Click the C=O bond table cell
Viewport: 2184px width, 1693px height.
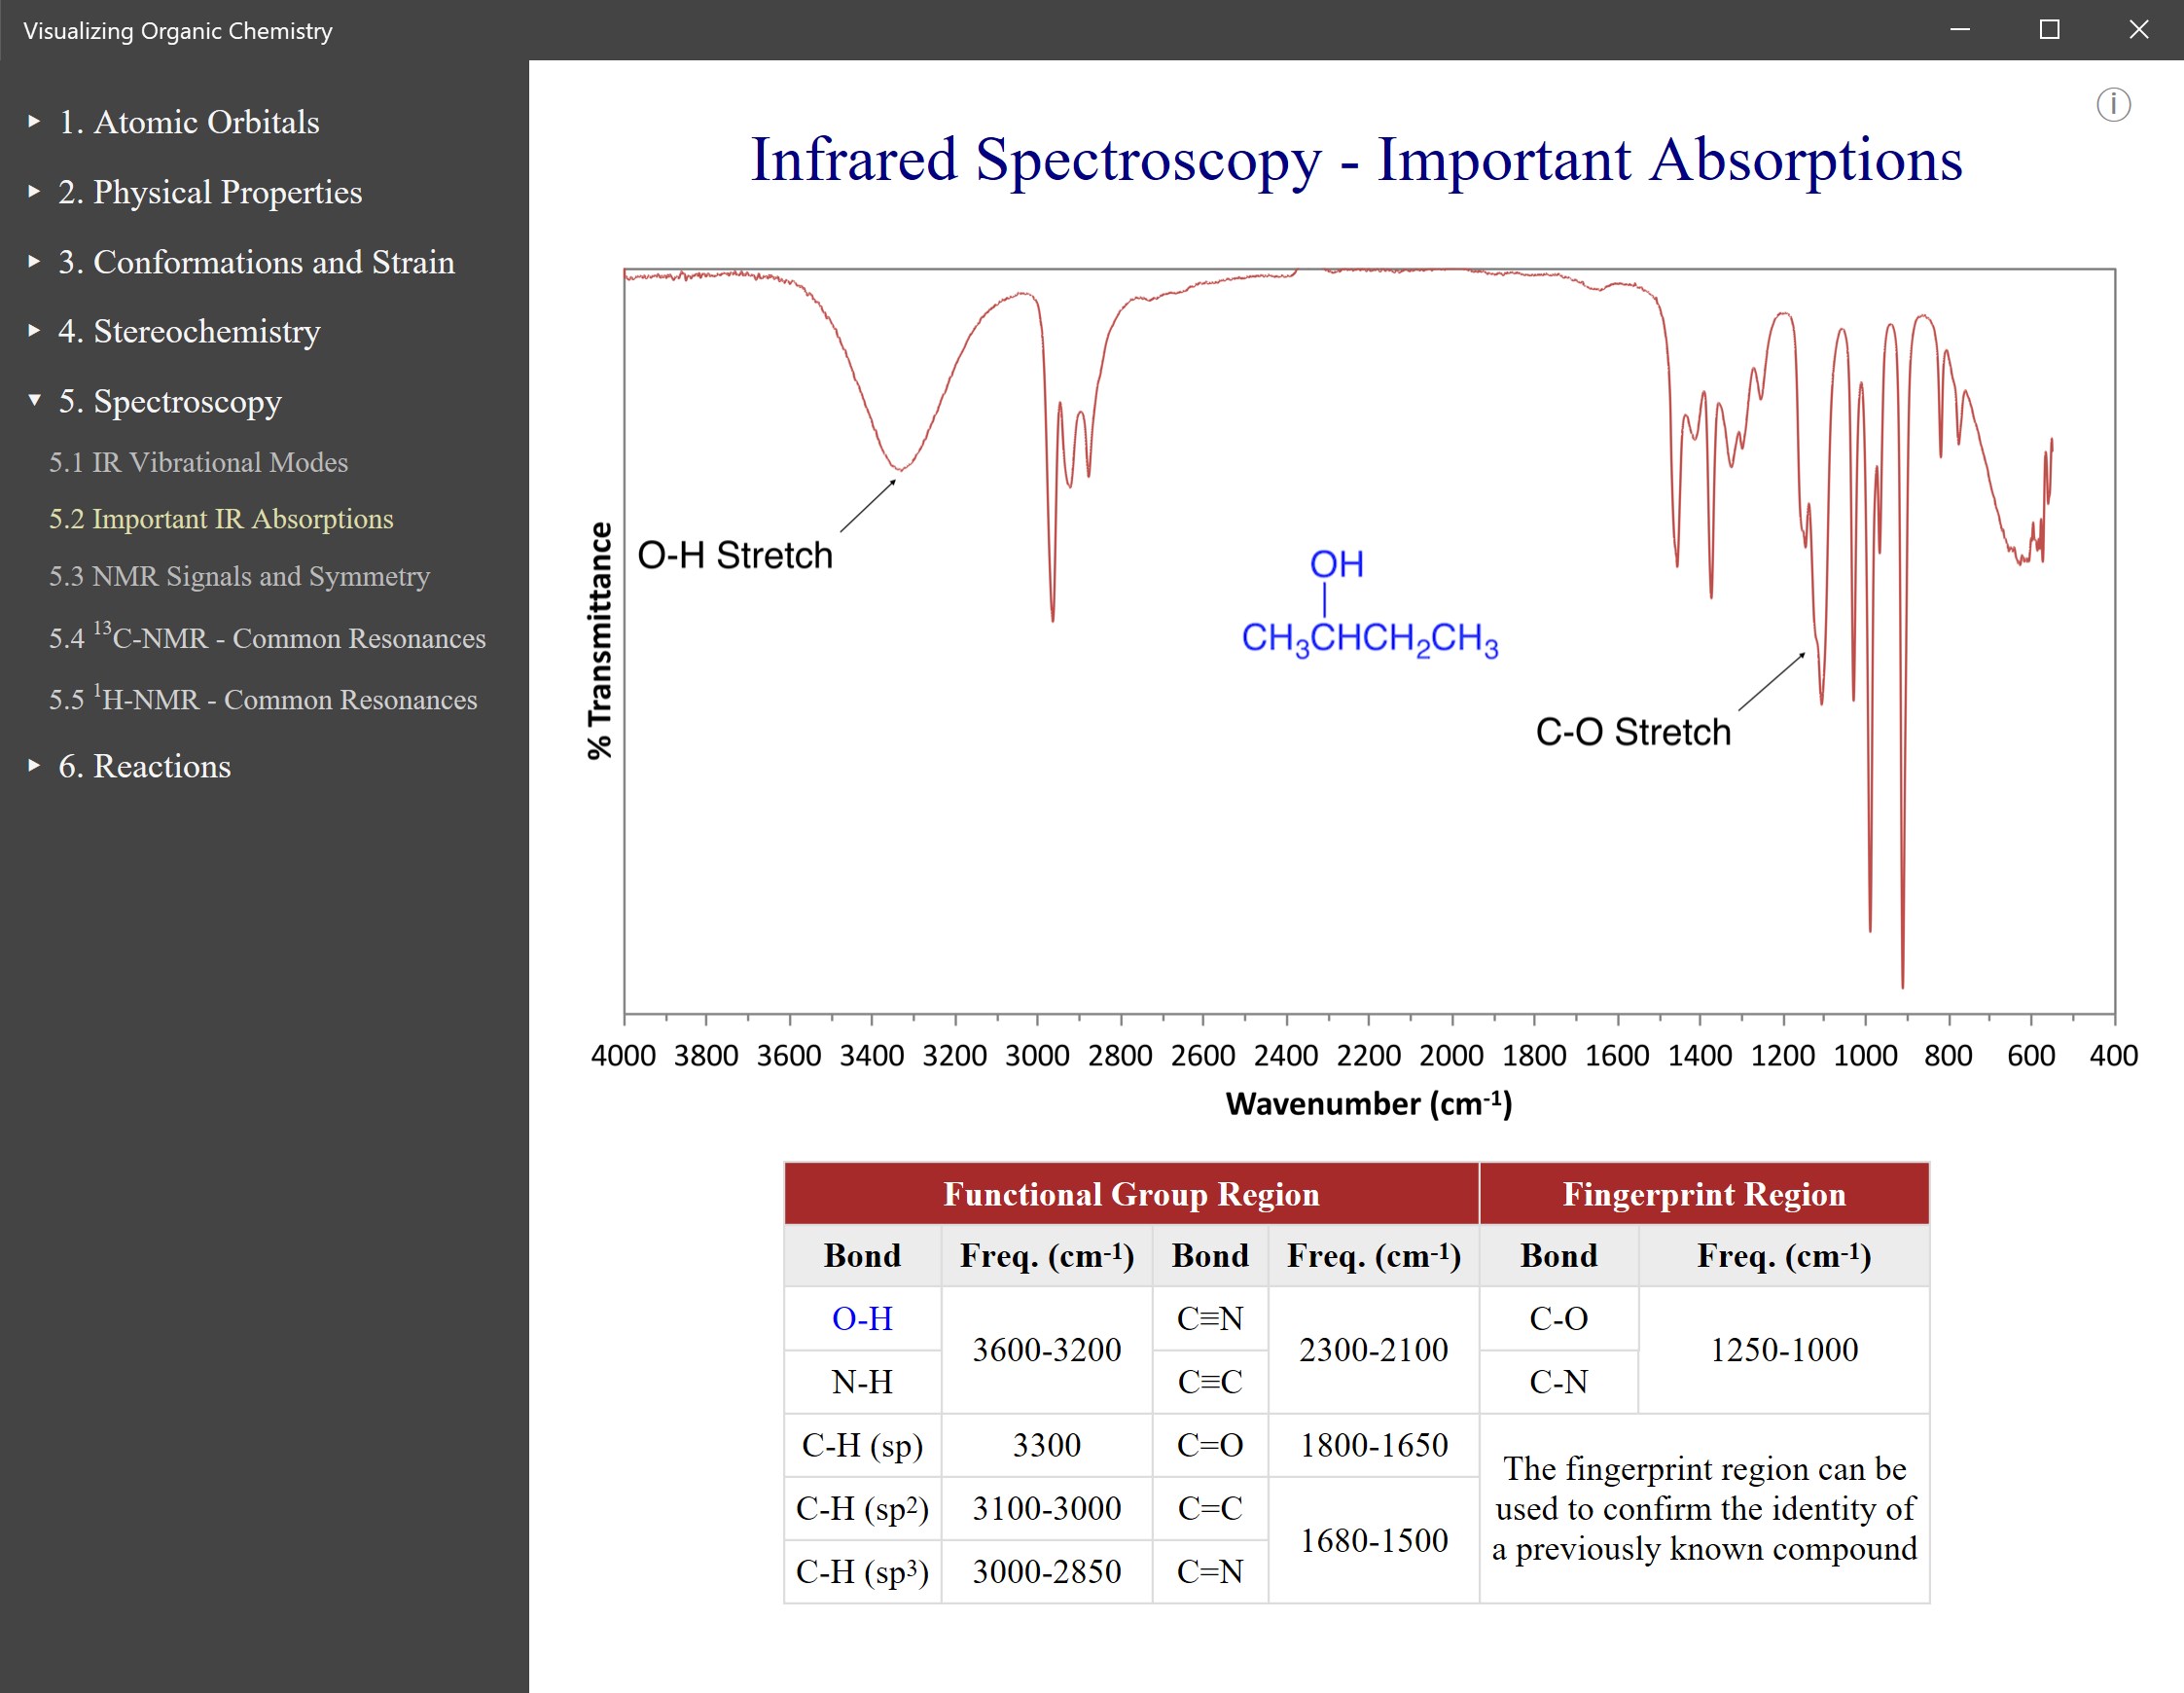(1209, 1445)
